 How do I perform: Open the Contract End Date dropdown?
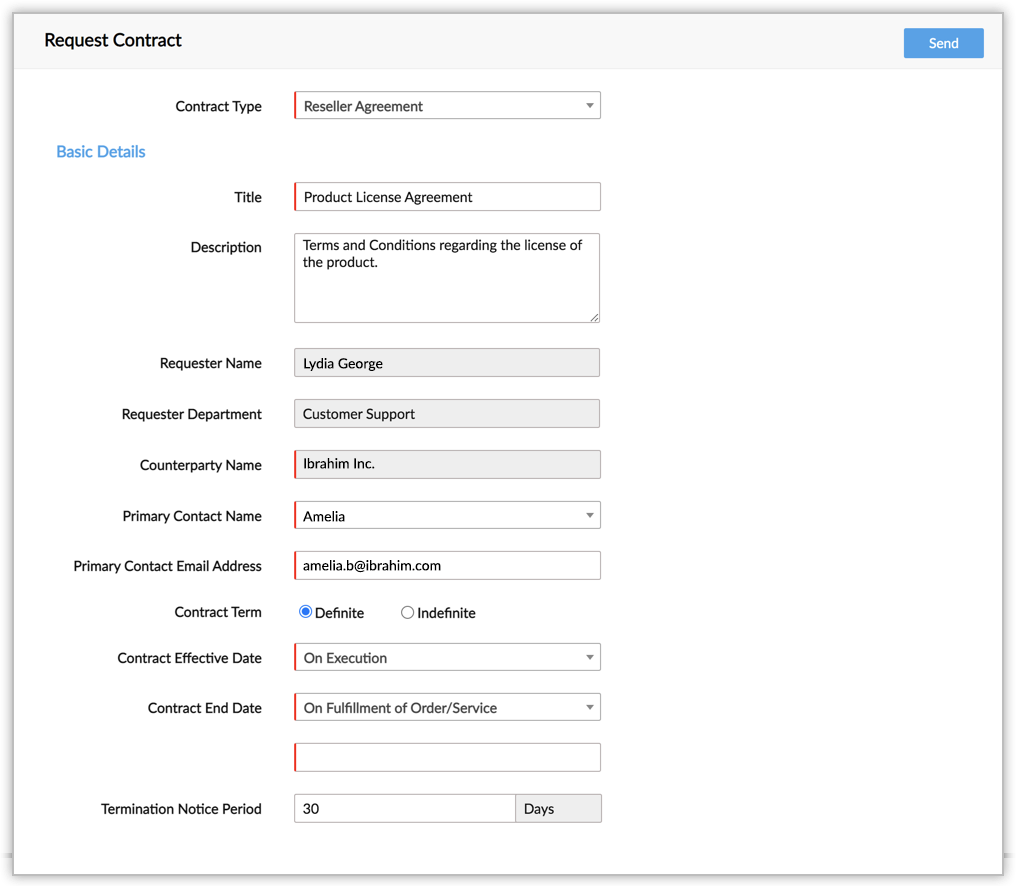pos(447,708)
